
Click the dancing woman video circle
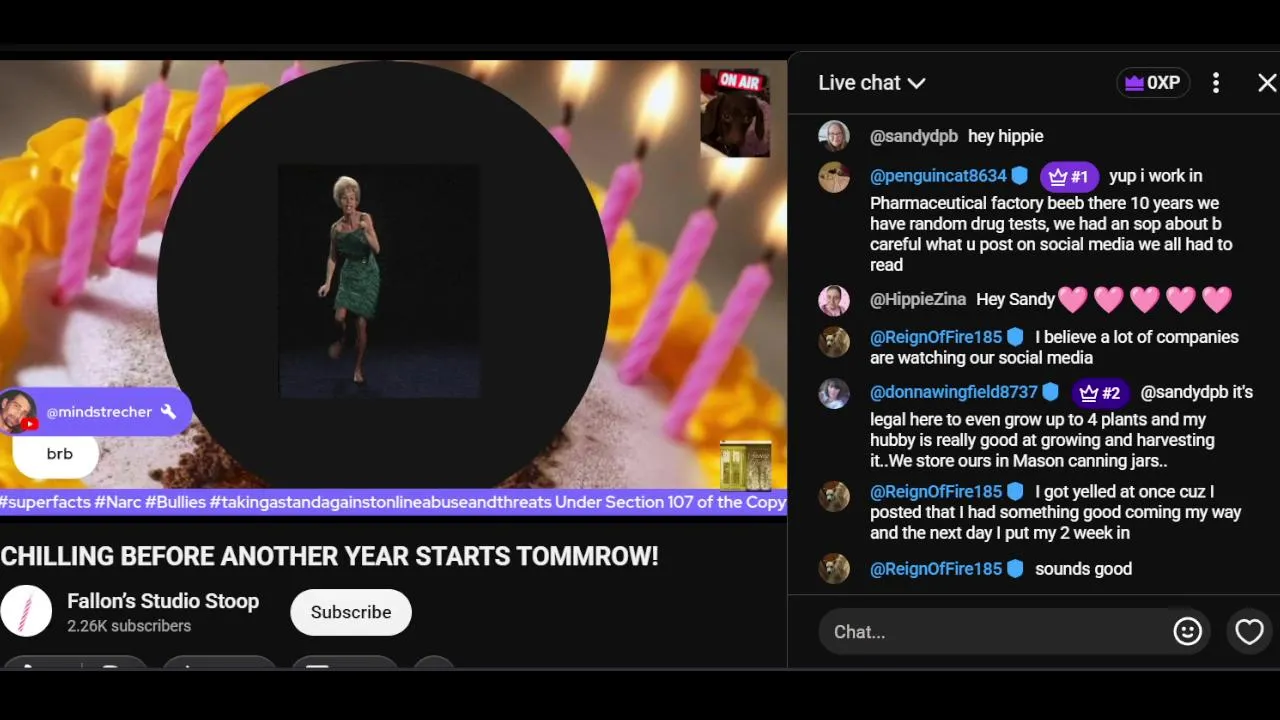click(384, 288)
